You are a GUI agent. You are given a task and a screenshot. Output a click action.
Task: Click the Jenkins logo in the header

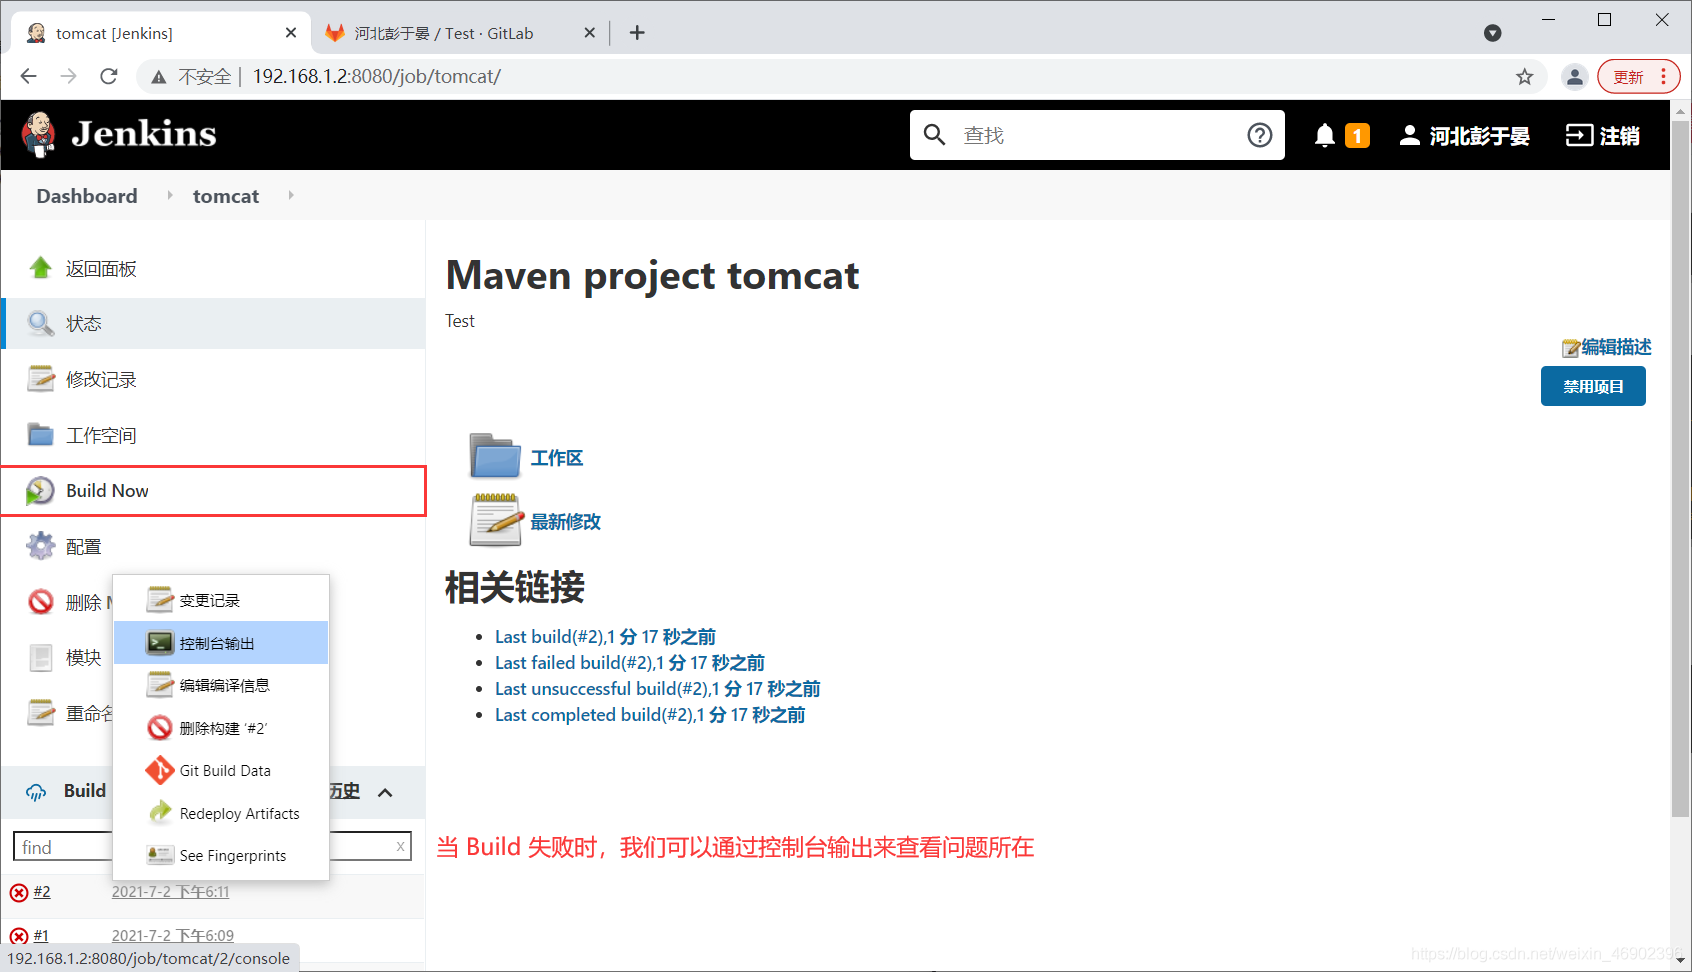point(119,134)
